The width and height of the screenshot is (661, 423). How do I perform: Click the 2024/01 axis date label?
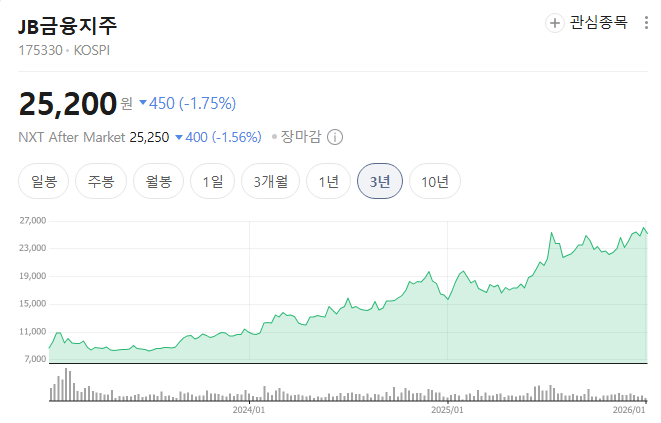(x=248, y=410)
